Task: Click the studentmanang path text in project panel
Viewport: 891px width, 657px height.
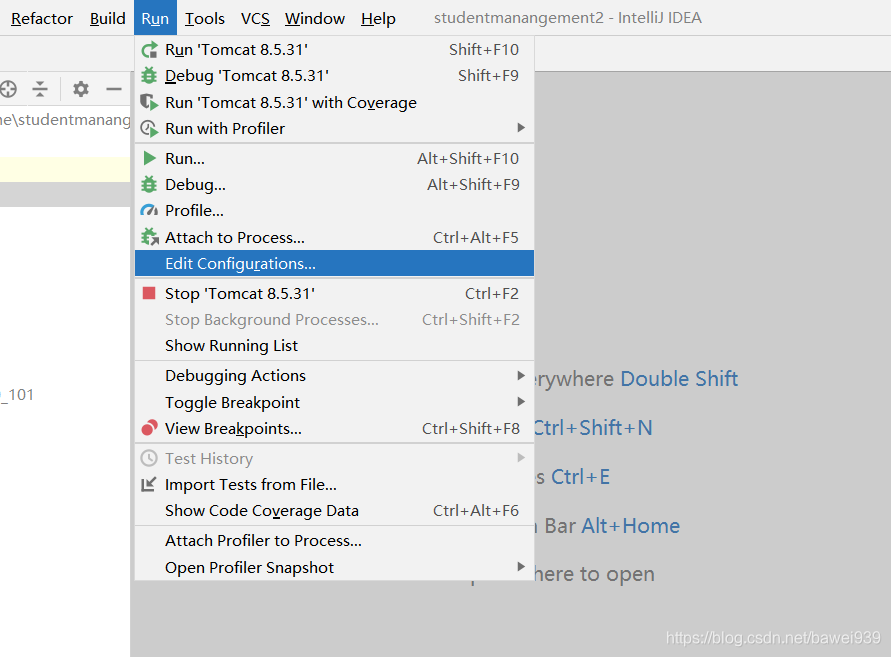Action: pyautogui.click(x=65, y=119)
